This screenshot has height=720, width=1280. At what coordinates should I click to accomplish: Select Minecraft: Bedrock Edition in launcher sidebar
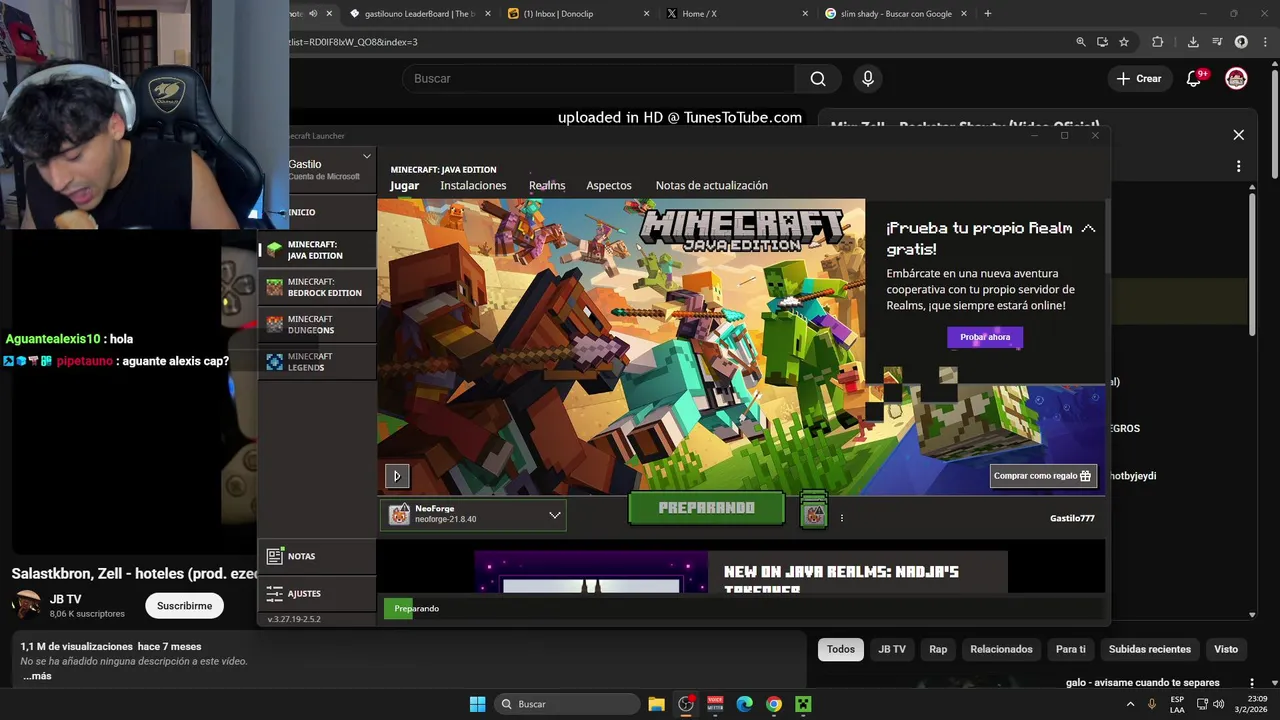317,288
